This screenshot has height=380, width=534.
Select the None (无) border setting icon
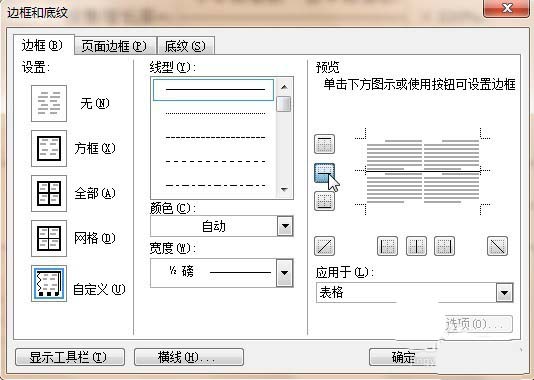point(49,104)
